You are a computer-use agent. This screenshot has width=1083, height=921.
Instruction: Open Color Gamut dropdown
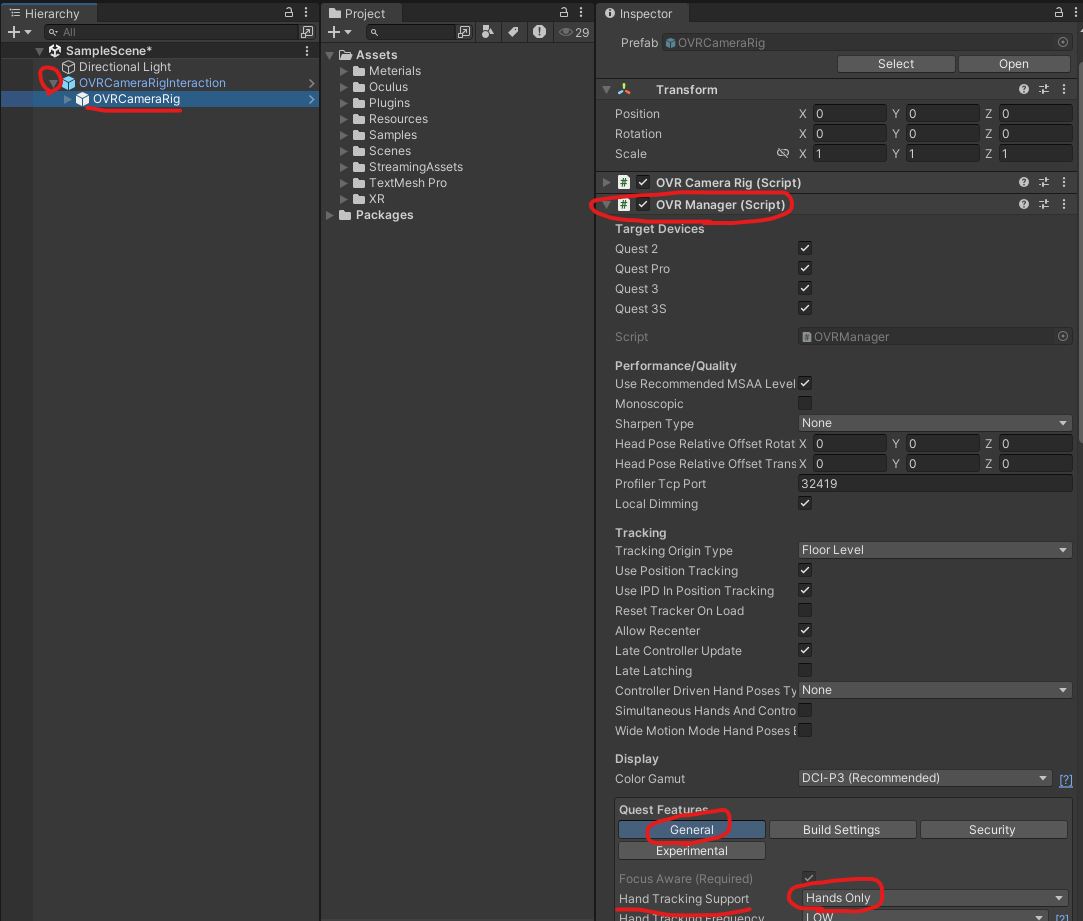point(924,778)
